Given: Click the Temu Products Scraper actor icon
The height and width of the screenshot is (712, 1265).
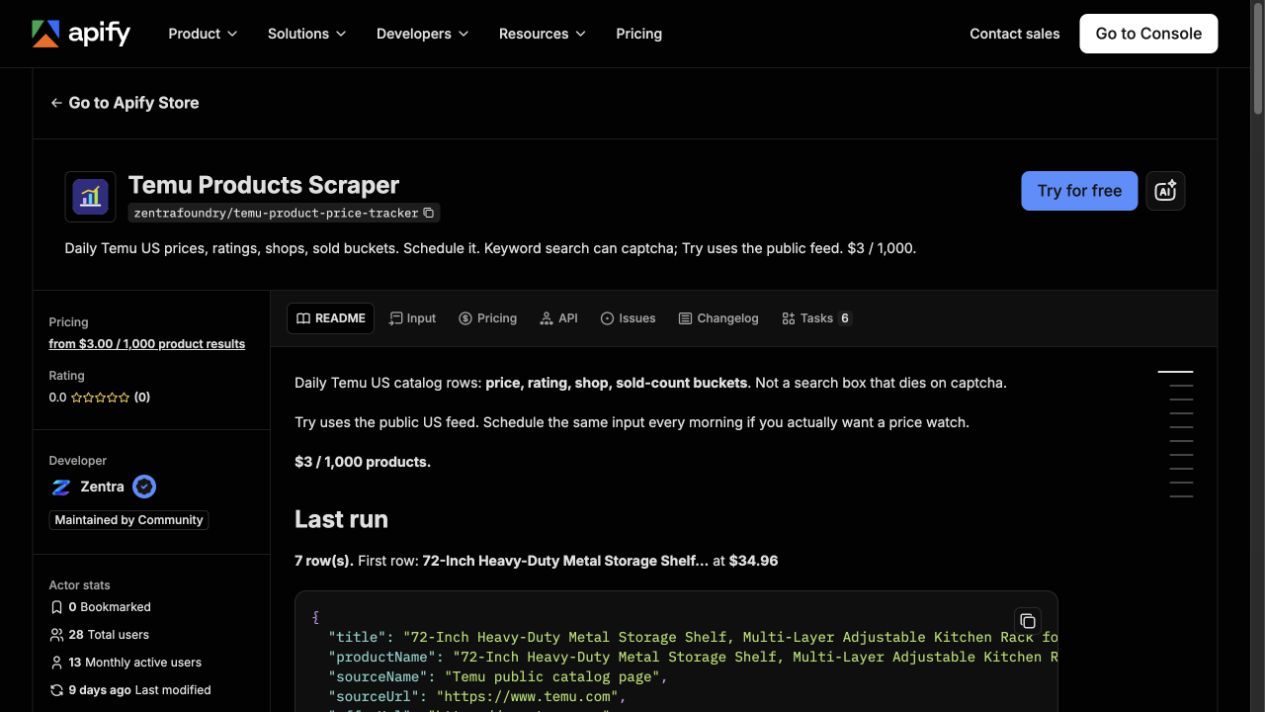Looking at the screenshot, I should pos(90,196).
